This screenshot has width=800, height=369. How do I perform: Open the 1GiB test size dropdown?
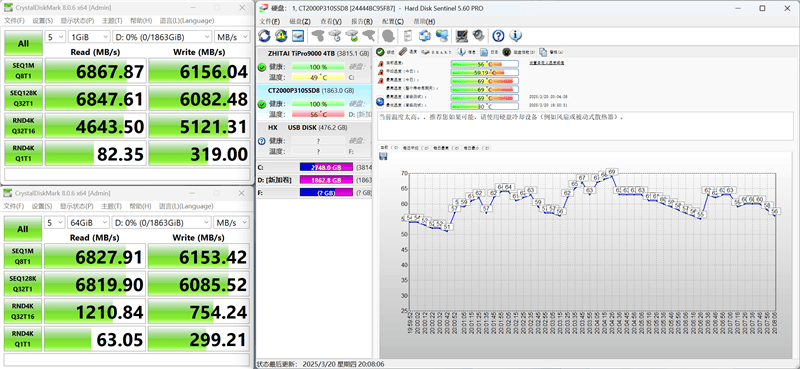[89, 37]
